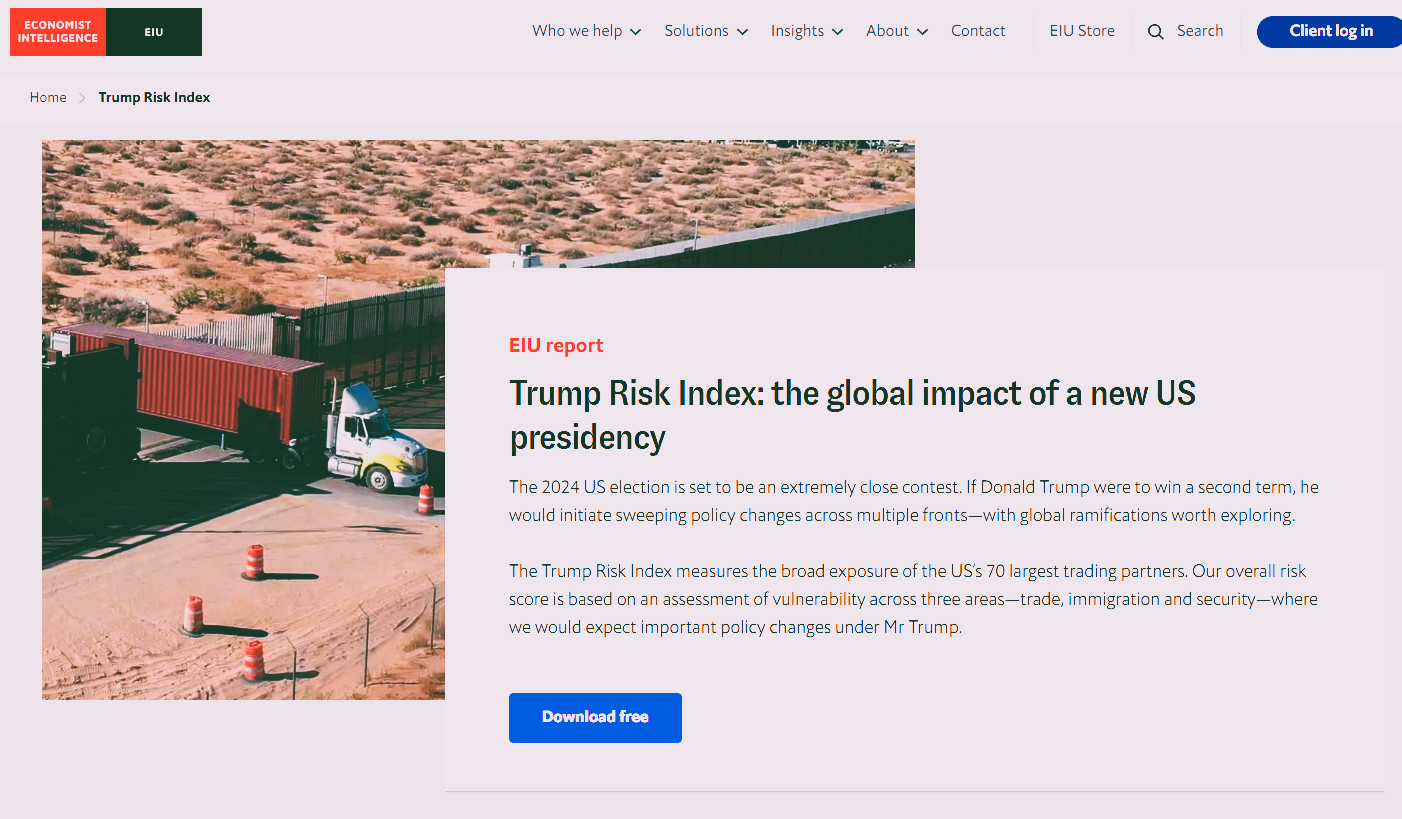The height and width of the screenshot is (819, 1402).
Task: Open the Contact page link
Action: point(978,31)
